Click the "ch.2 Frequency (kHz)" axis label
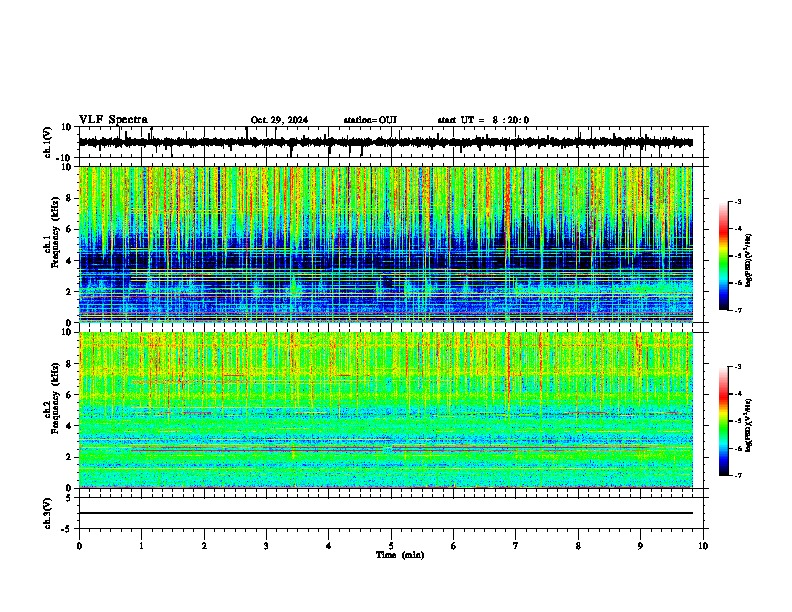Screen dimensions: 792x612 pos(52,398)
